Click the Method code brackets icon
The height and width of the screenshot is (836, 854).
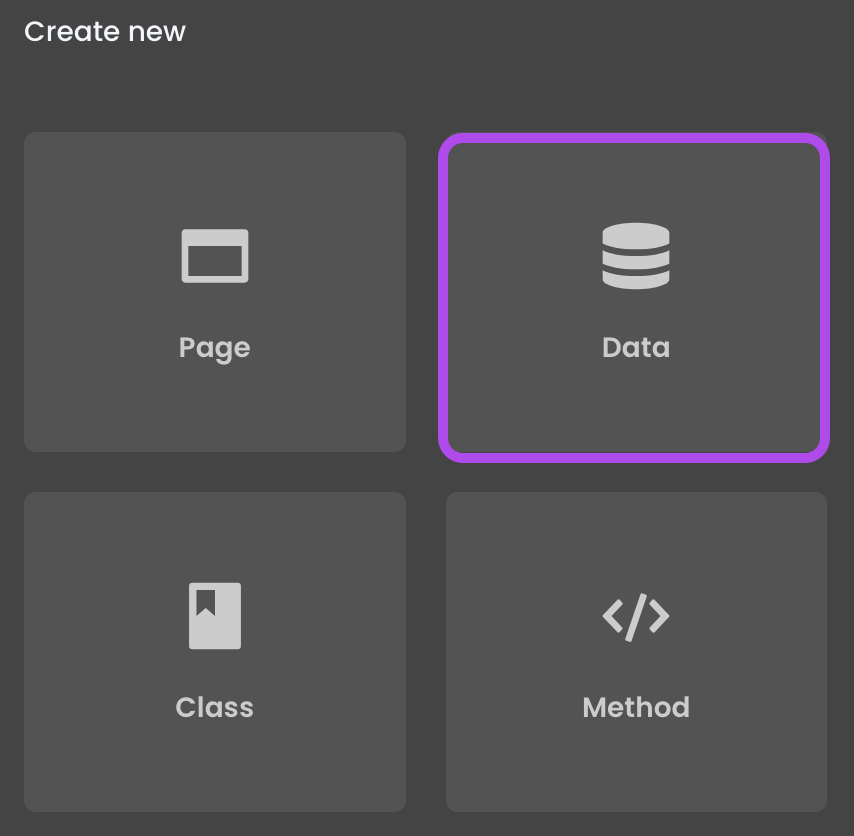coord(636,617)
